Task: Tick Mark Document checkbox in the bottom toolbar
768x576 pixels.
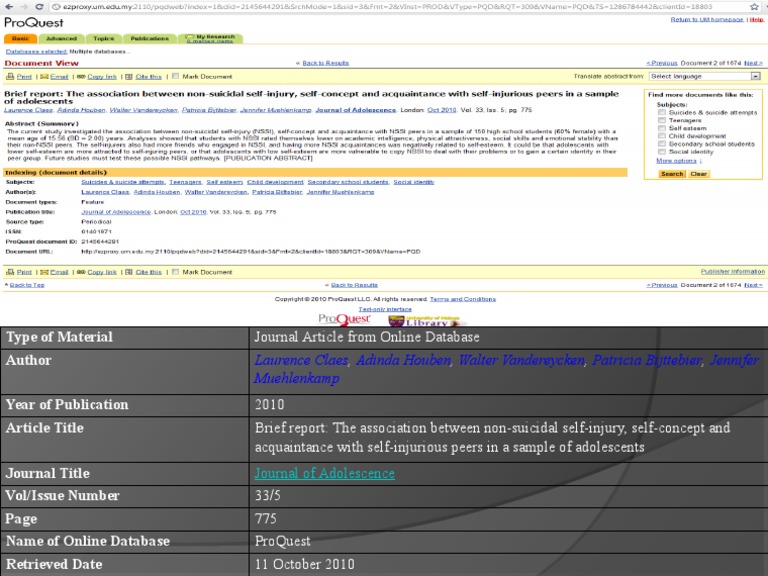Action: pyautogui.click(x=175, y=272)
